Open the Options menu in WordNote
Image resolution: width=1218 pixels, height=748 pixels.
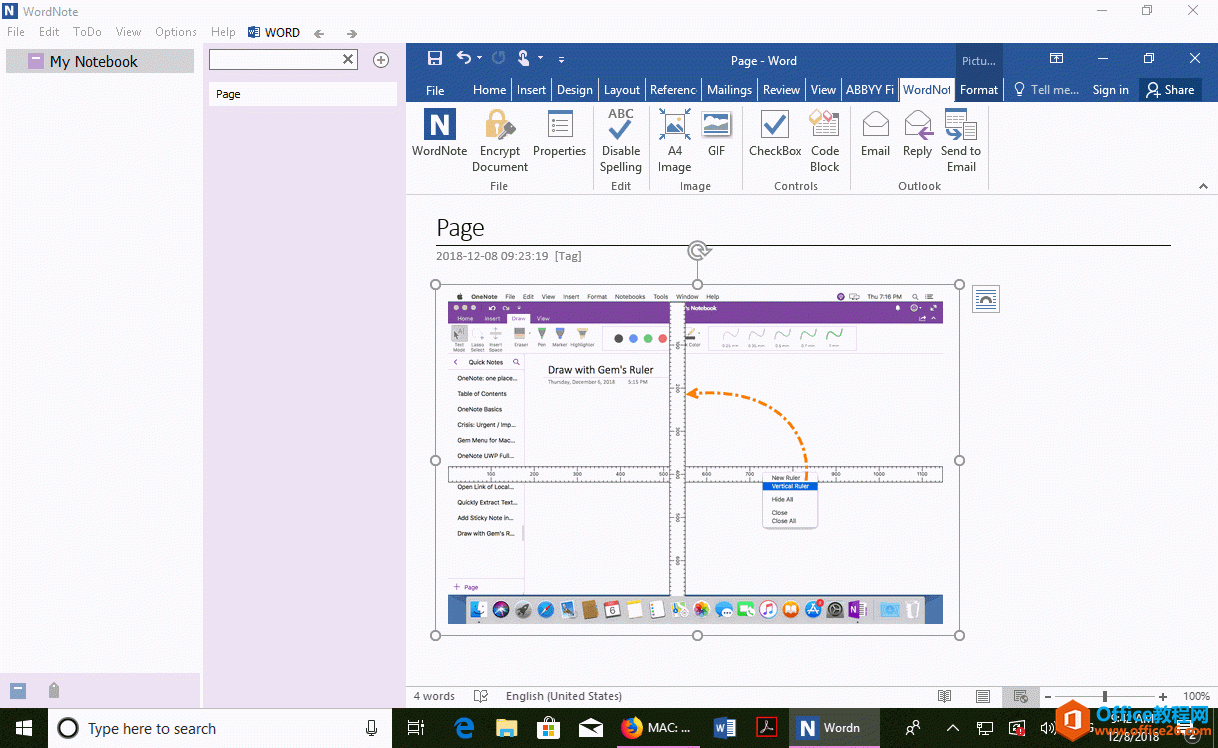tap(175, 31)
